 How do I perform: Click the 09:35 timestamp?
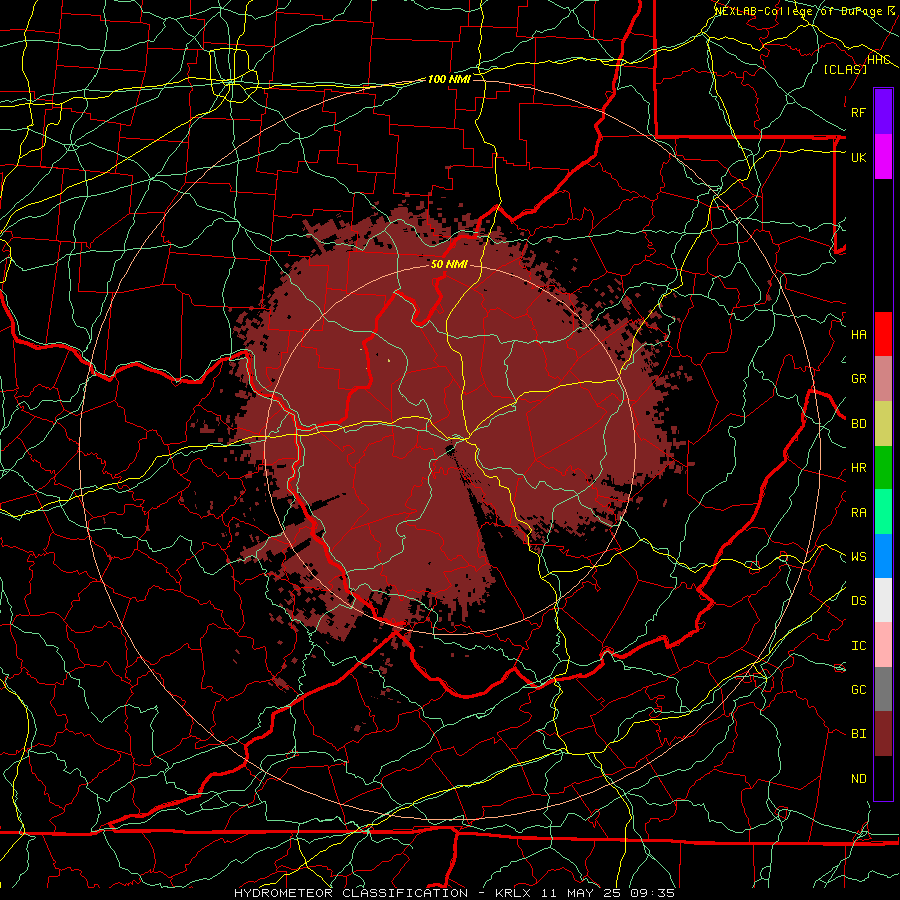tap(654, 893)
